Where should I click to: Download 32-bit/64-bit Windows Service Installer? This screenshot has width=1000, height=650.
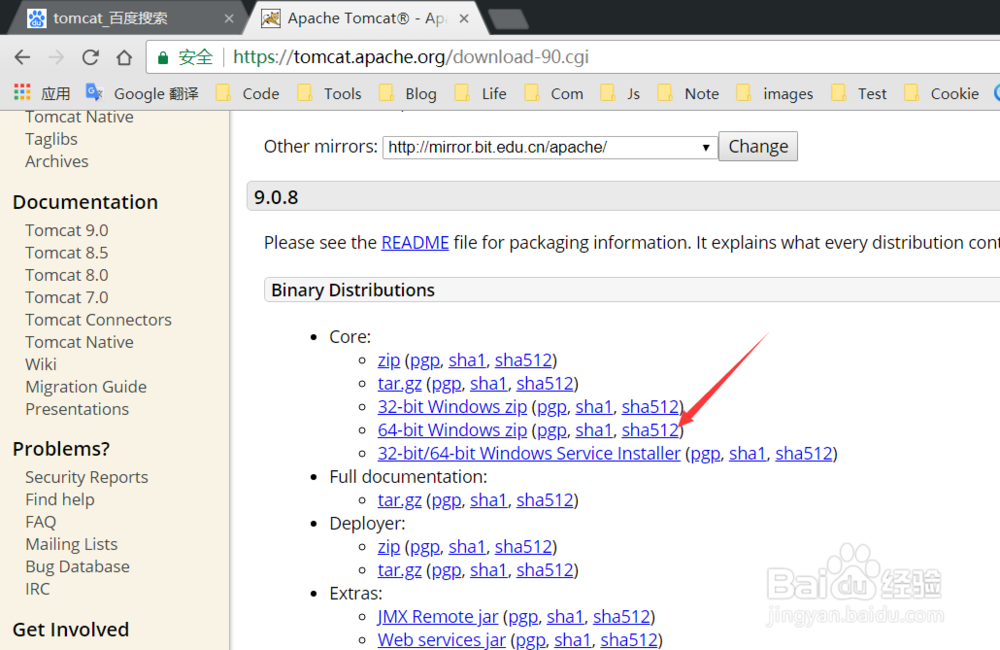pos(529,454)
